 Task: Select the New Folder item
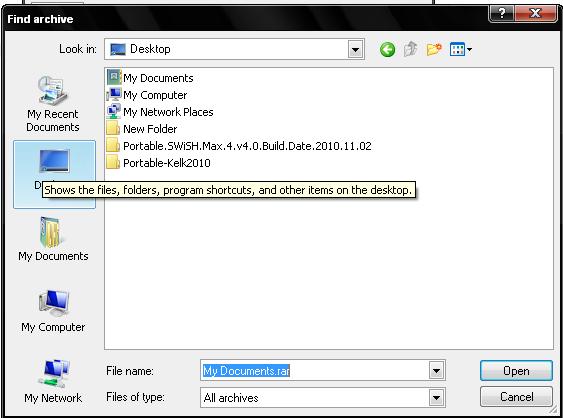pos(142,129)
